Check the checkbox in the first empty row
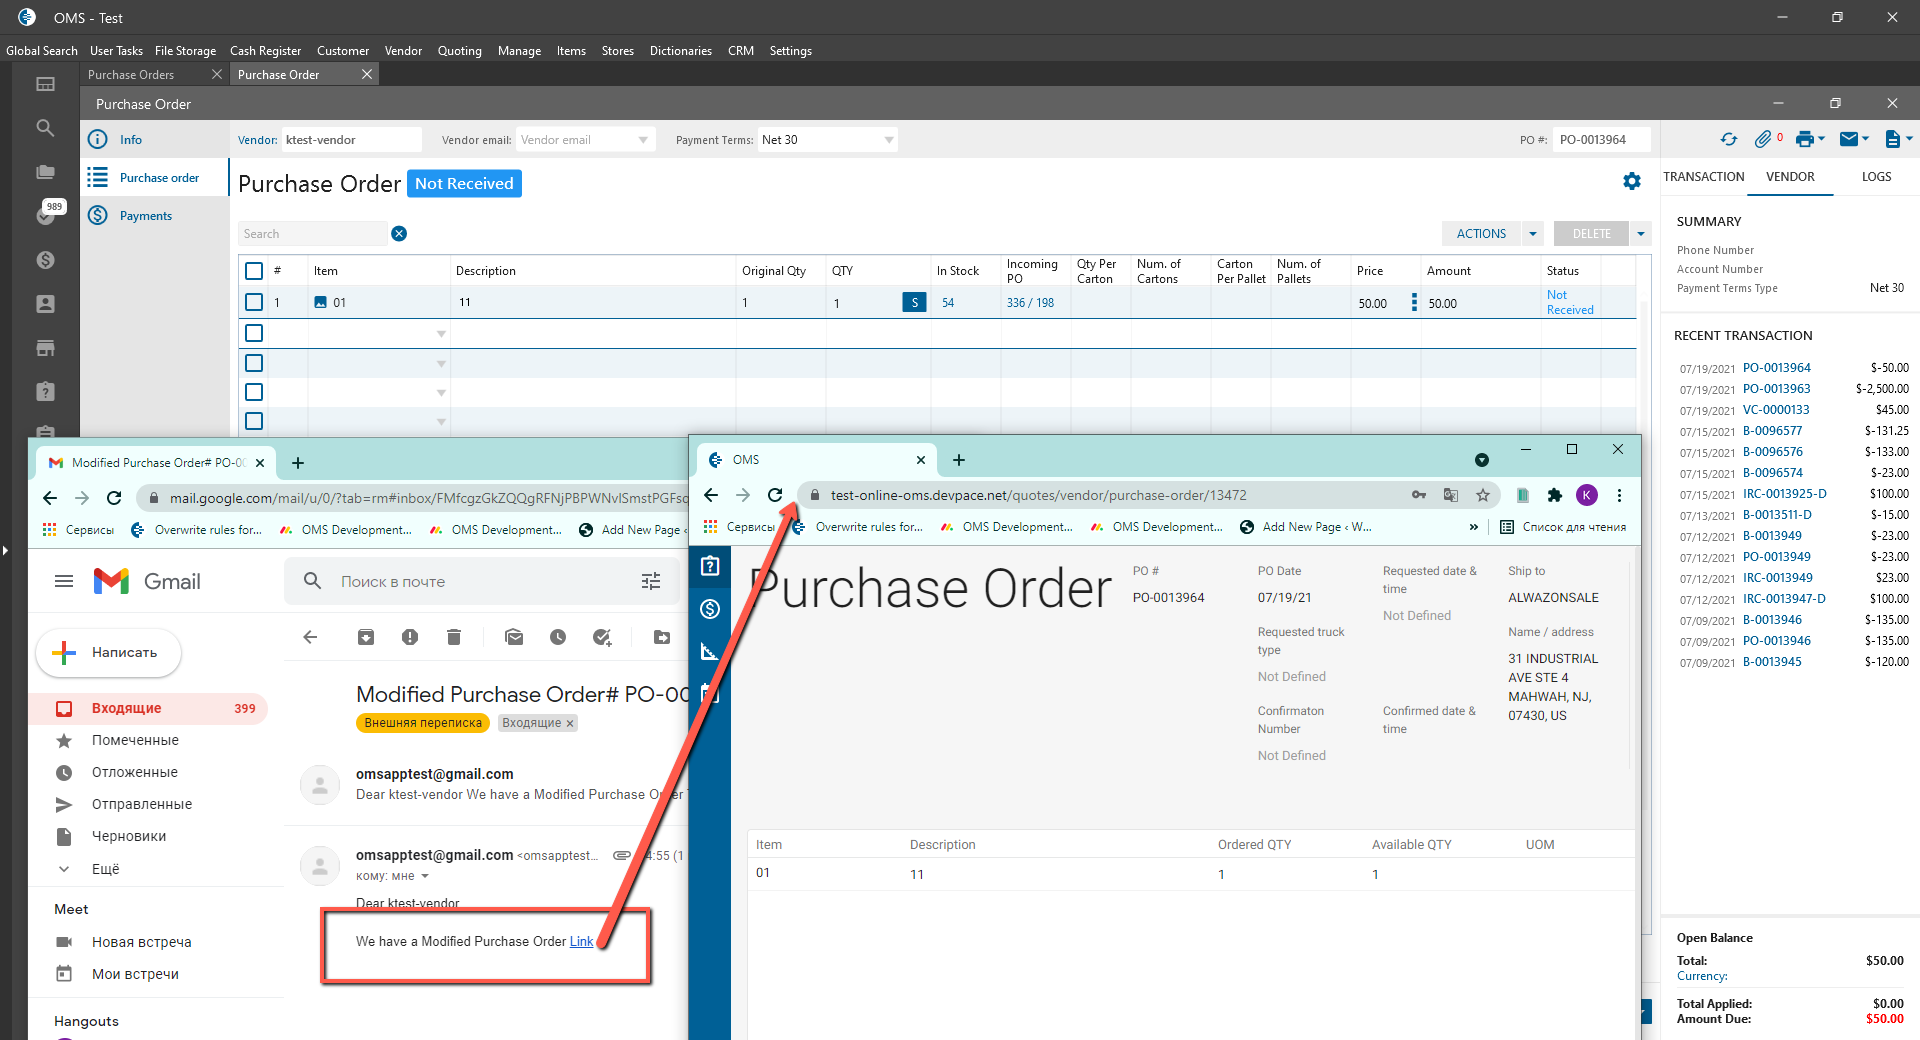 [x=254, y=333]
